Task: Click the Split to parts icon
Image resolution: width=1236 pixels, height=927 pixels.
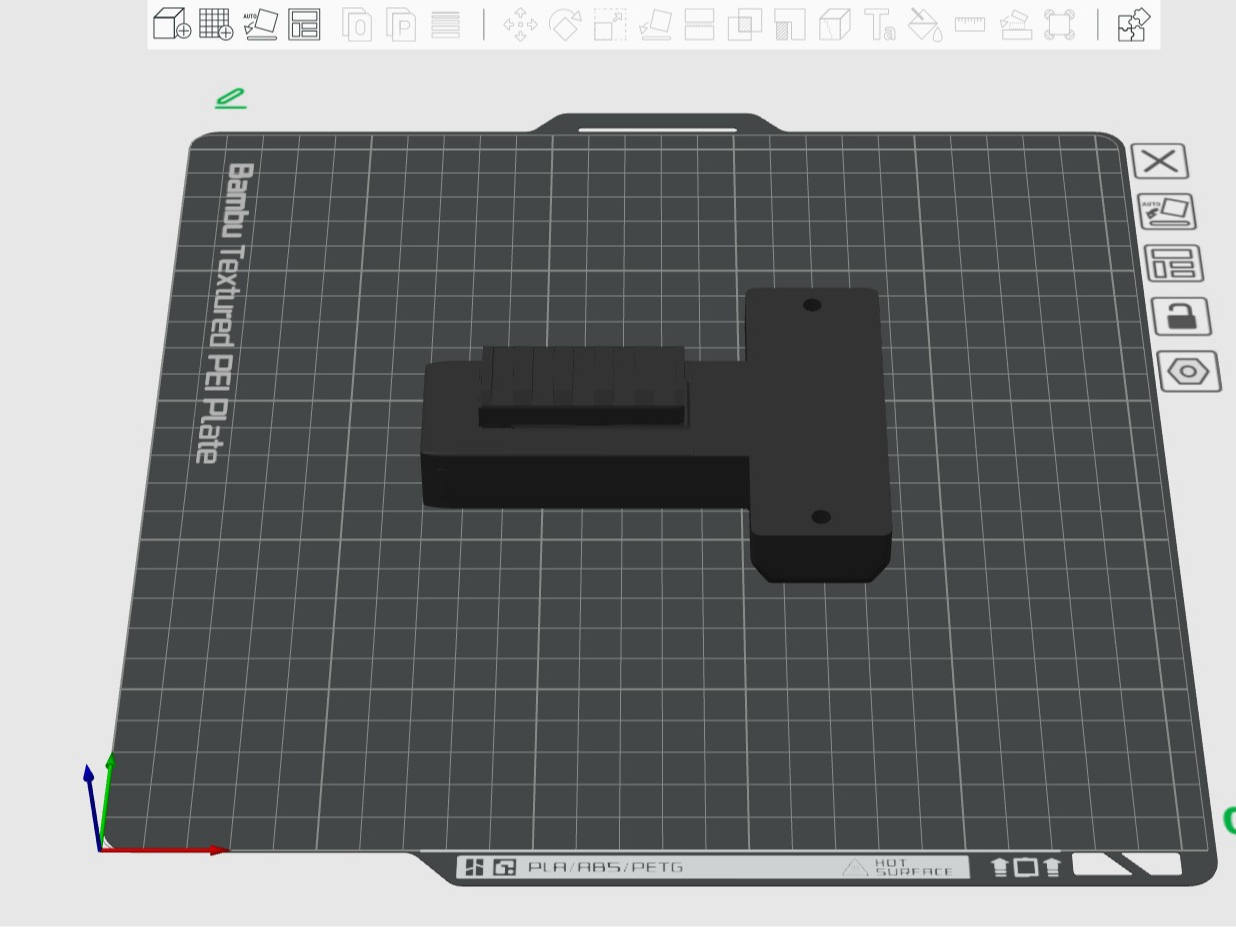Action: click(402, 24)
